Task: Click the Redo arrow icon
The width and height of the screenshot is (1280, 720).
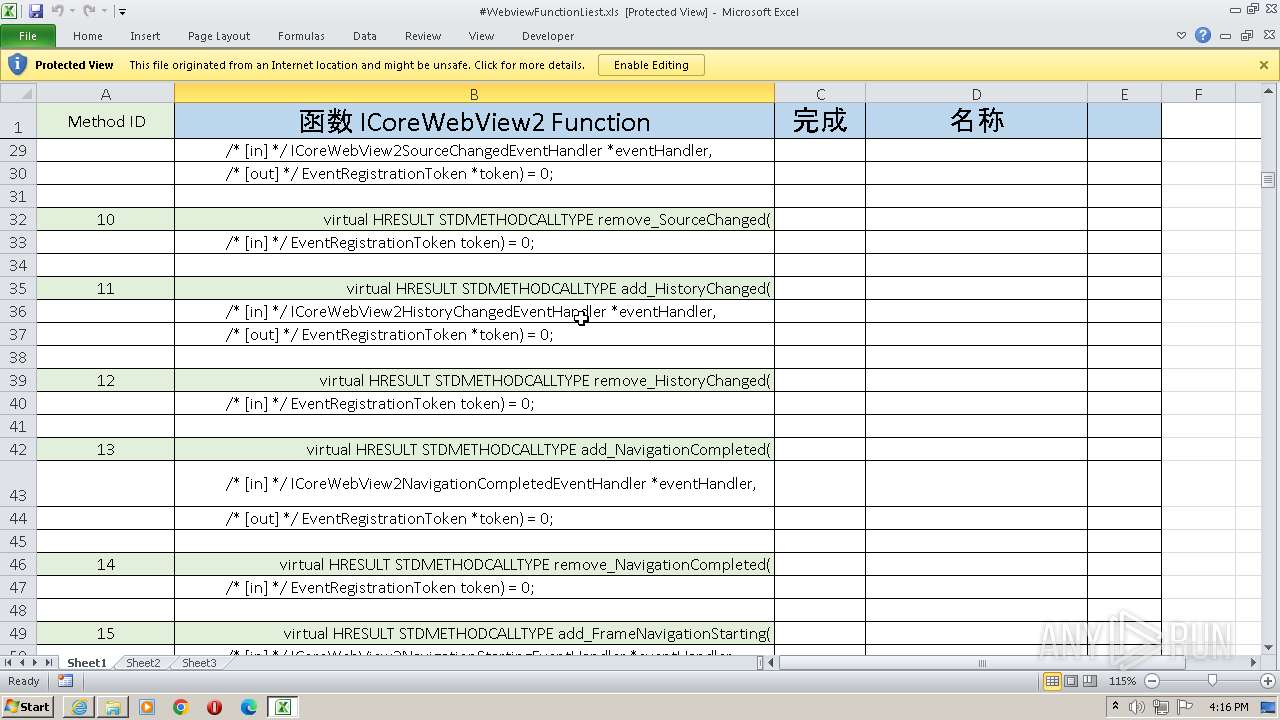Action: [x=89, y=11]
